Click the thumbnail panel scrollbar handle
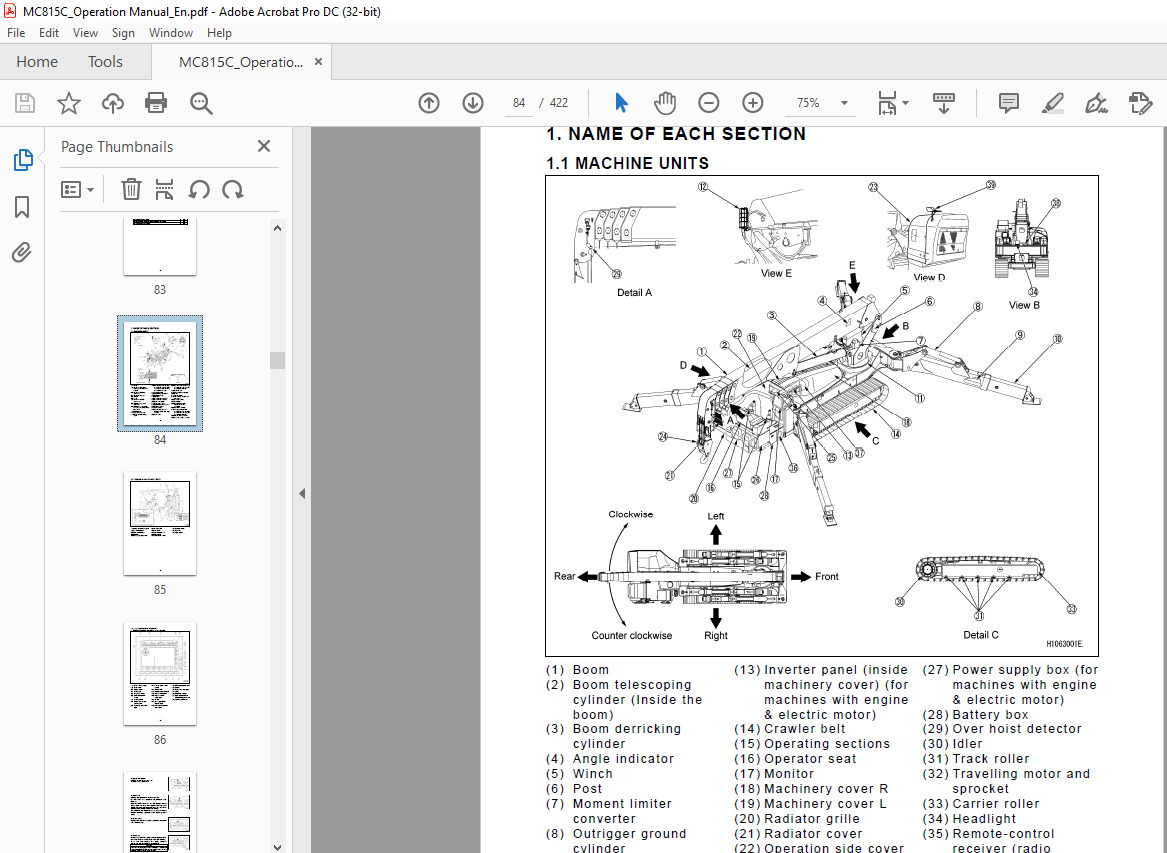The height and width of the screenshot is (853, 1167). 277,360
